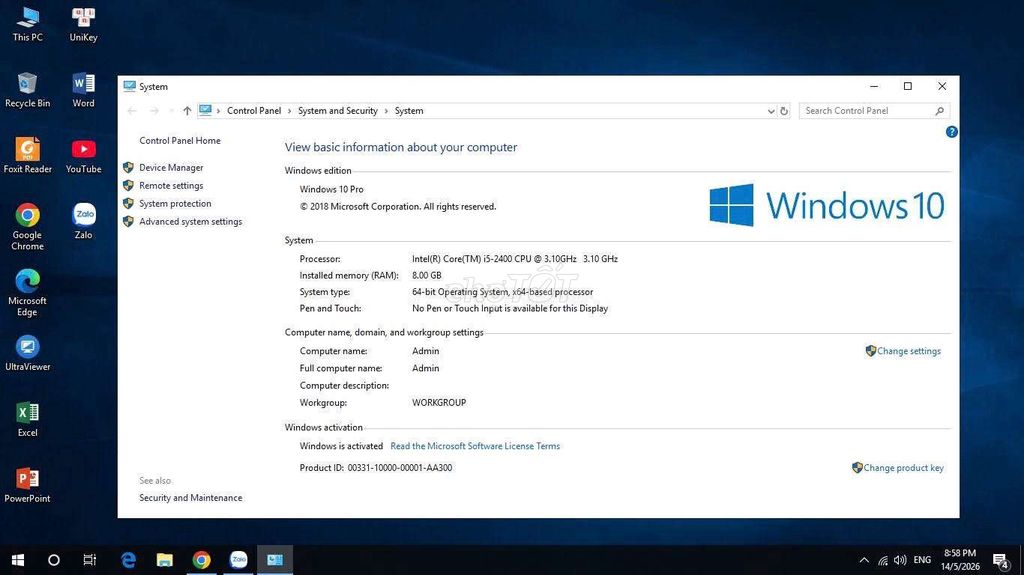Open Control Panel Home

(180, 140)
